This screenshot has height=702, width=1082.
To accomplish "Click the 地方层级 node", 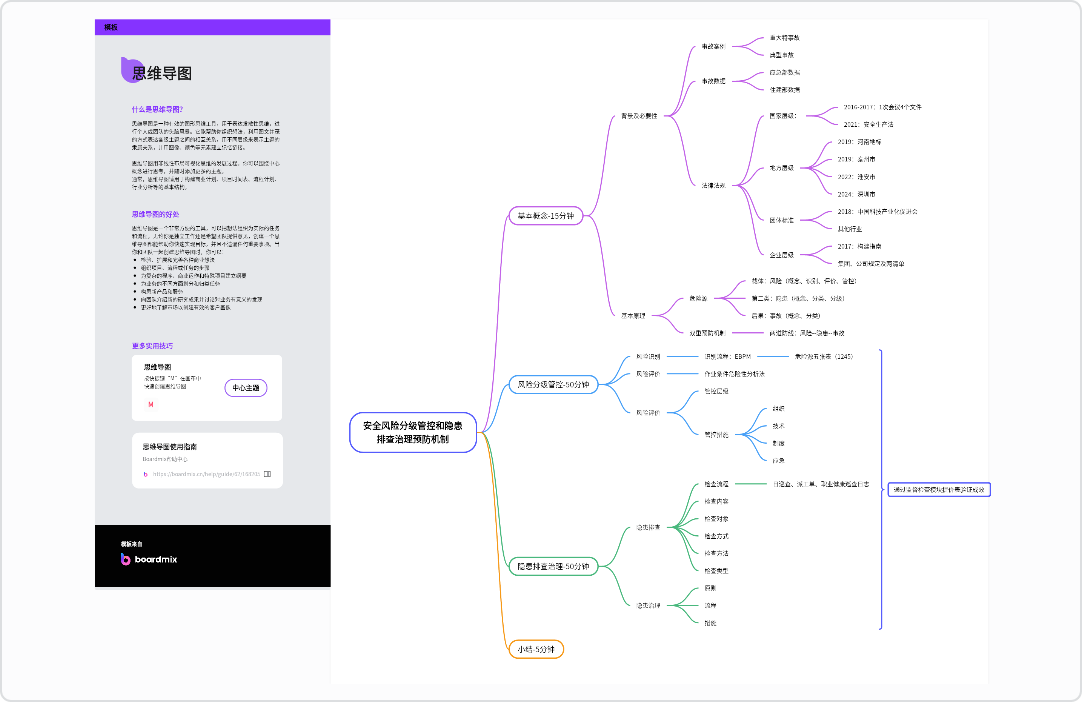I will point(782,168).
